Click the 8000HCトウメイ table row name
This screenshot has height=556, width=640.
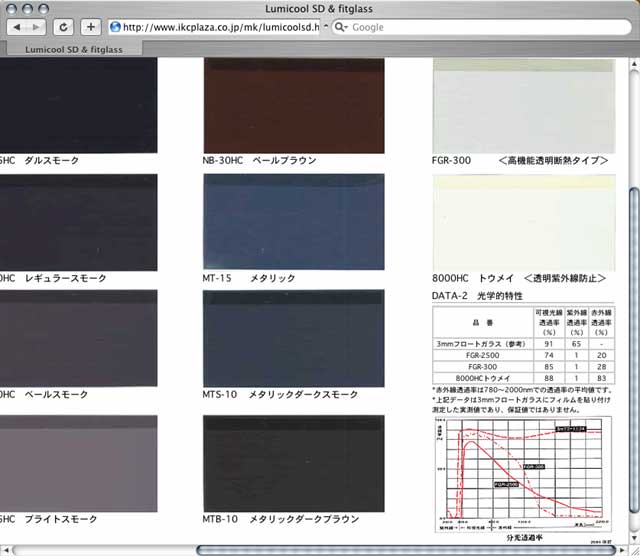click(482, 378)
